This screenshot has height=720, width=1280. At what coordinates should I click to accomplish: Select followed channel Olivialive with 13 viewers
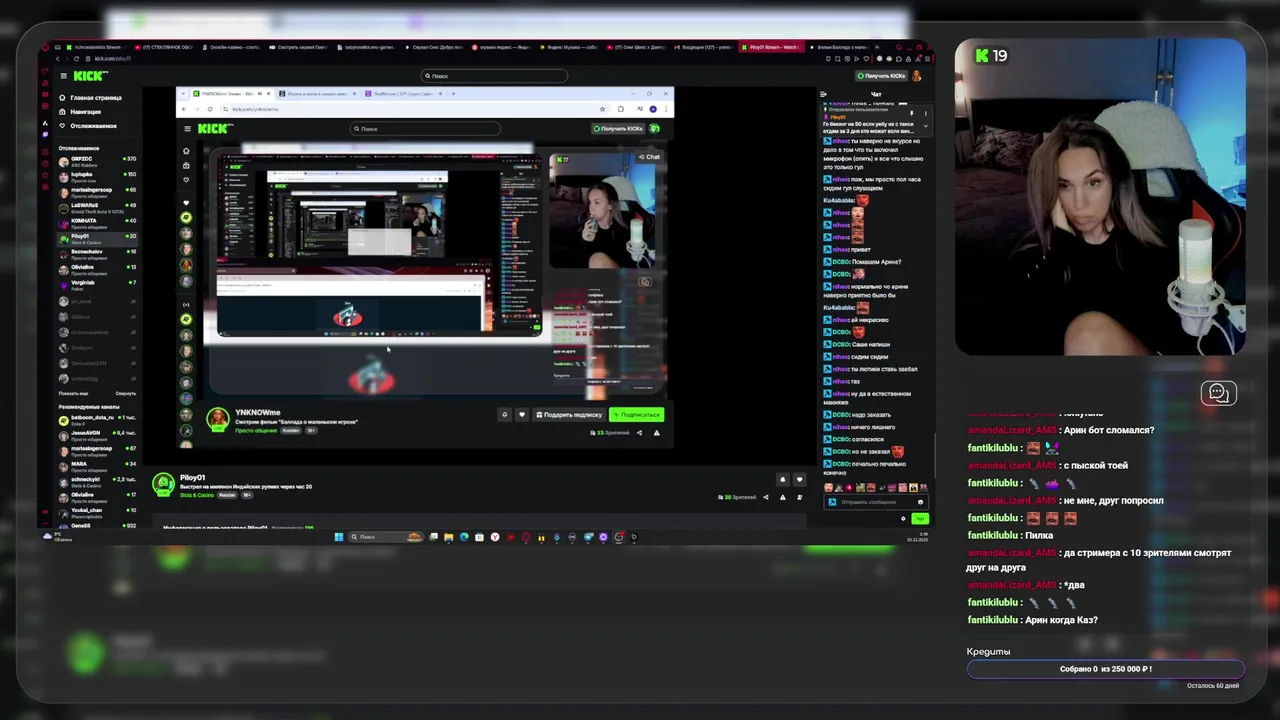(97, 268)
